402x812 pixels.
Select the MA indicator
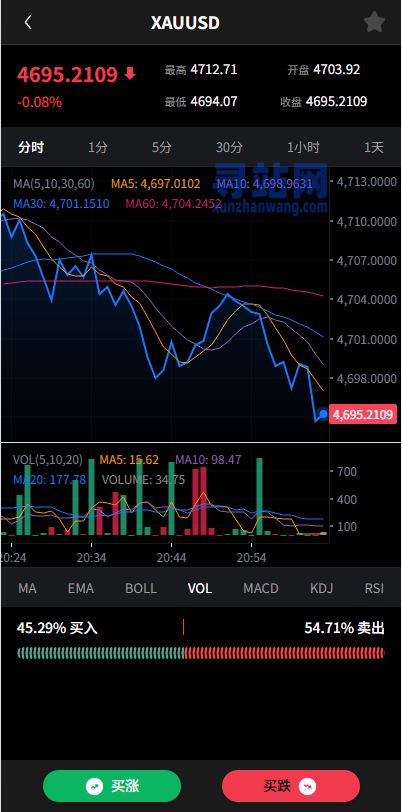(27, 588)
